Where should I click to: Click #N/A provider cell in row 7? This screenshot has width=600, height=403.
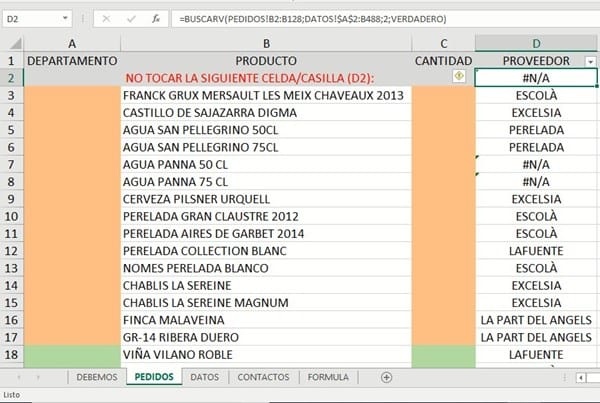[x=536, y=165]
